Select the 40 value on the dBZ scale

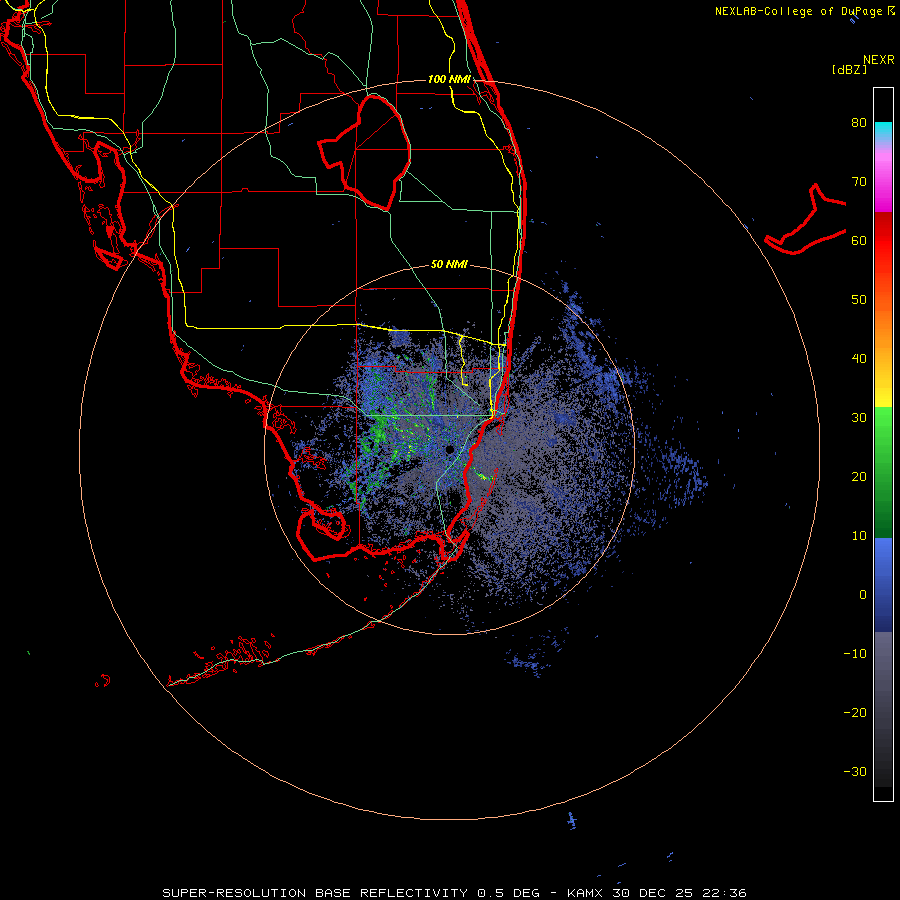[859, 359]
